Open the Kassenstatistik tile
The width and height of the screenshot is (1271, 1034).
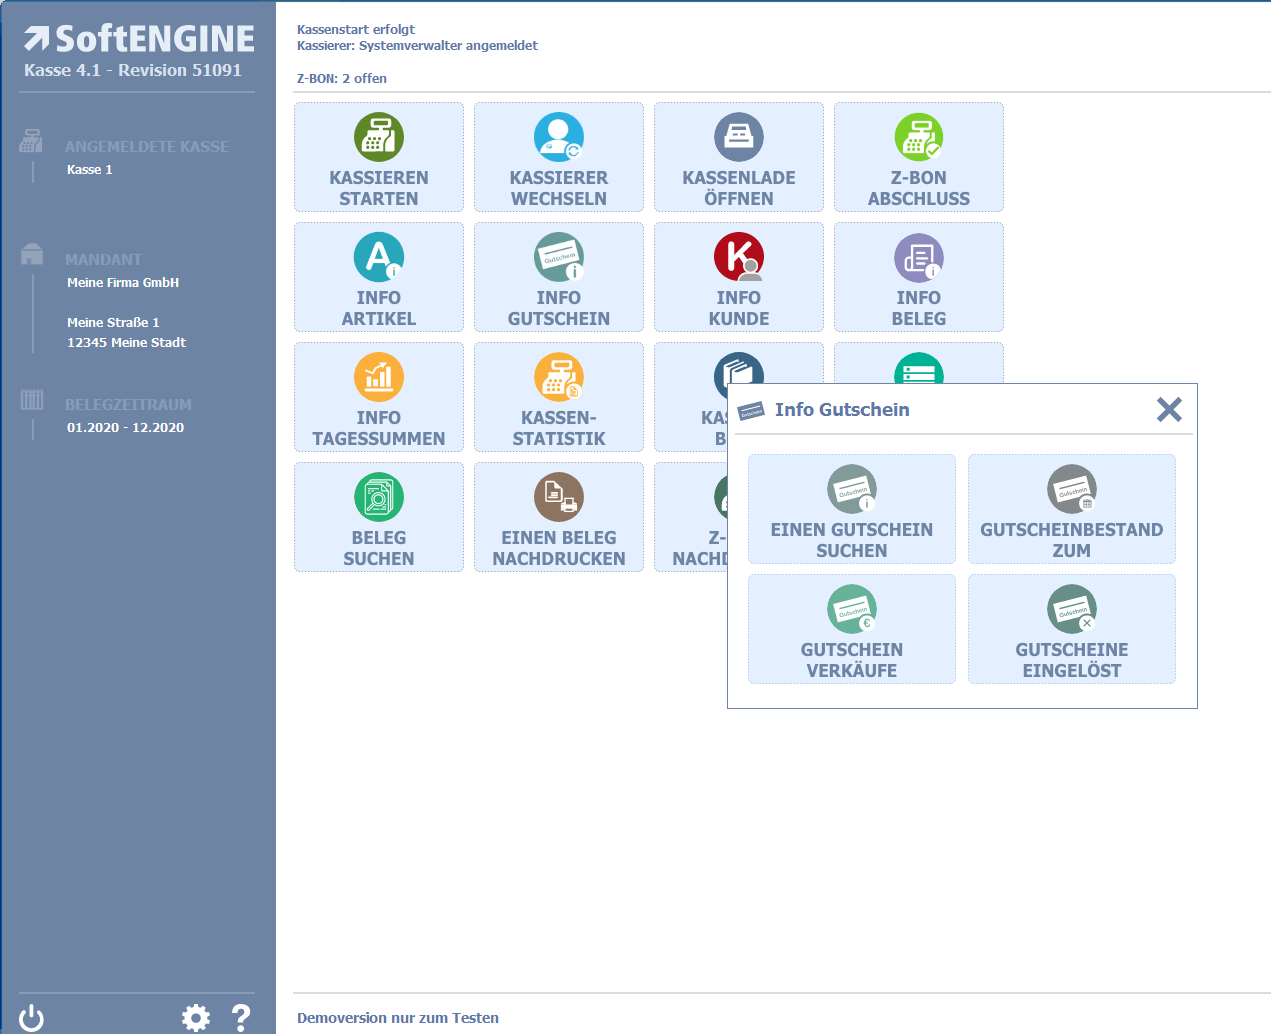[558, 398]
